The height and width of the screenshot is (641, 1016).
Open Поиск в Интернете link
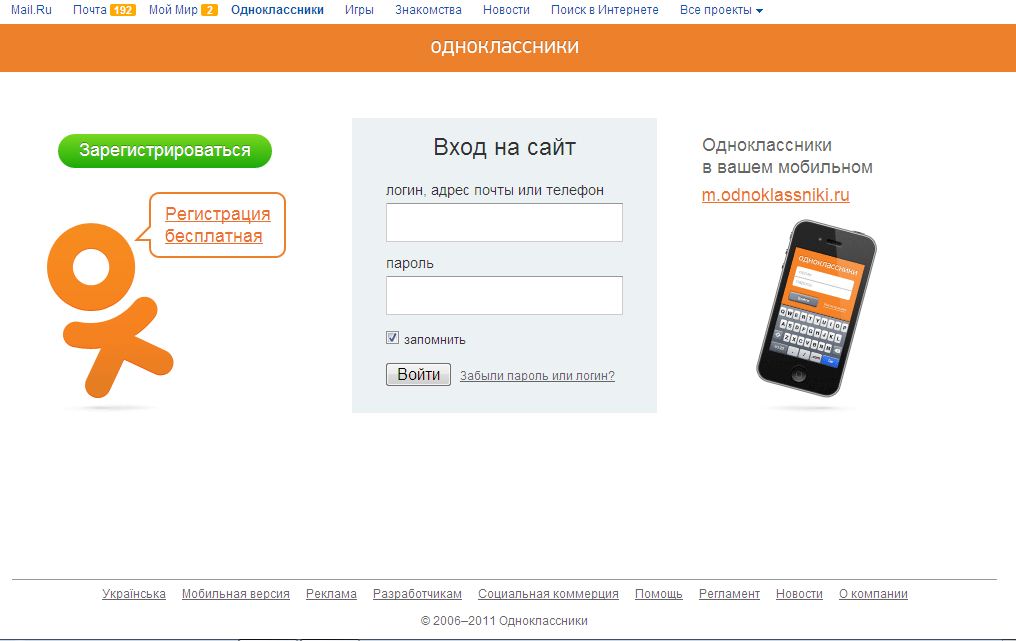[605, 10]
